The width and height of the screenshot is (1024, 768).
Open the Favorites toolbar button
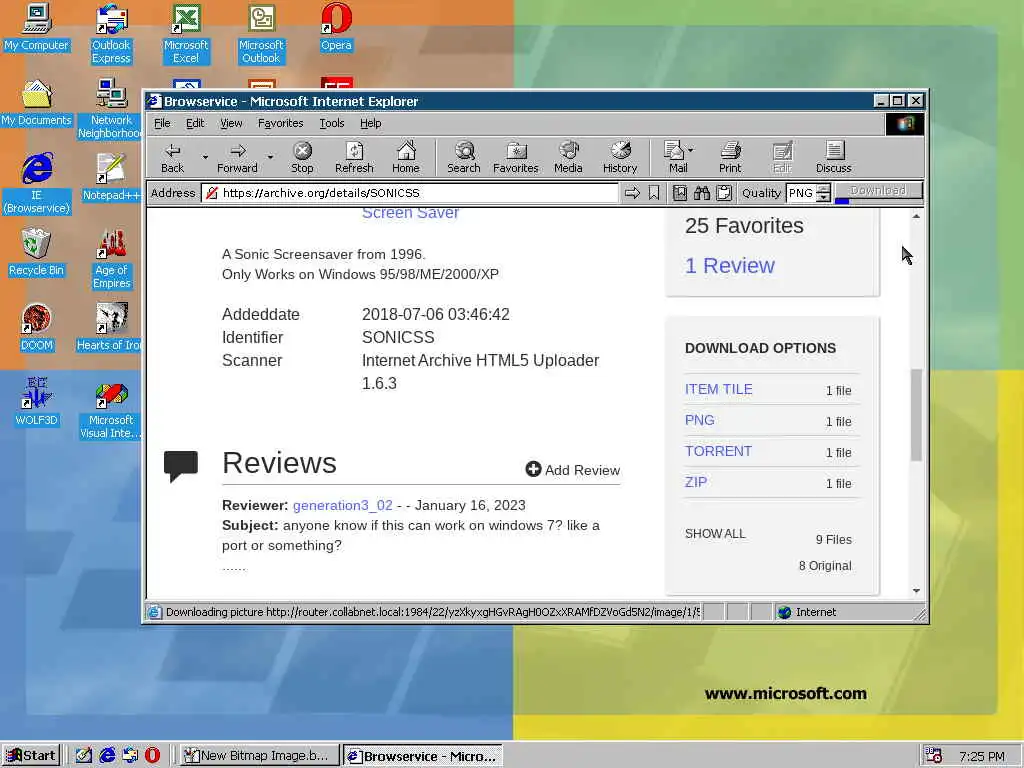[515, 157]
